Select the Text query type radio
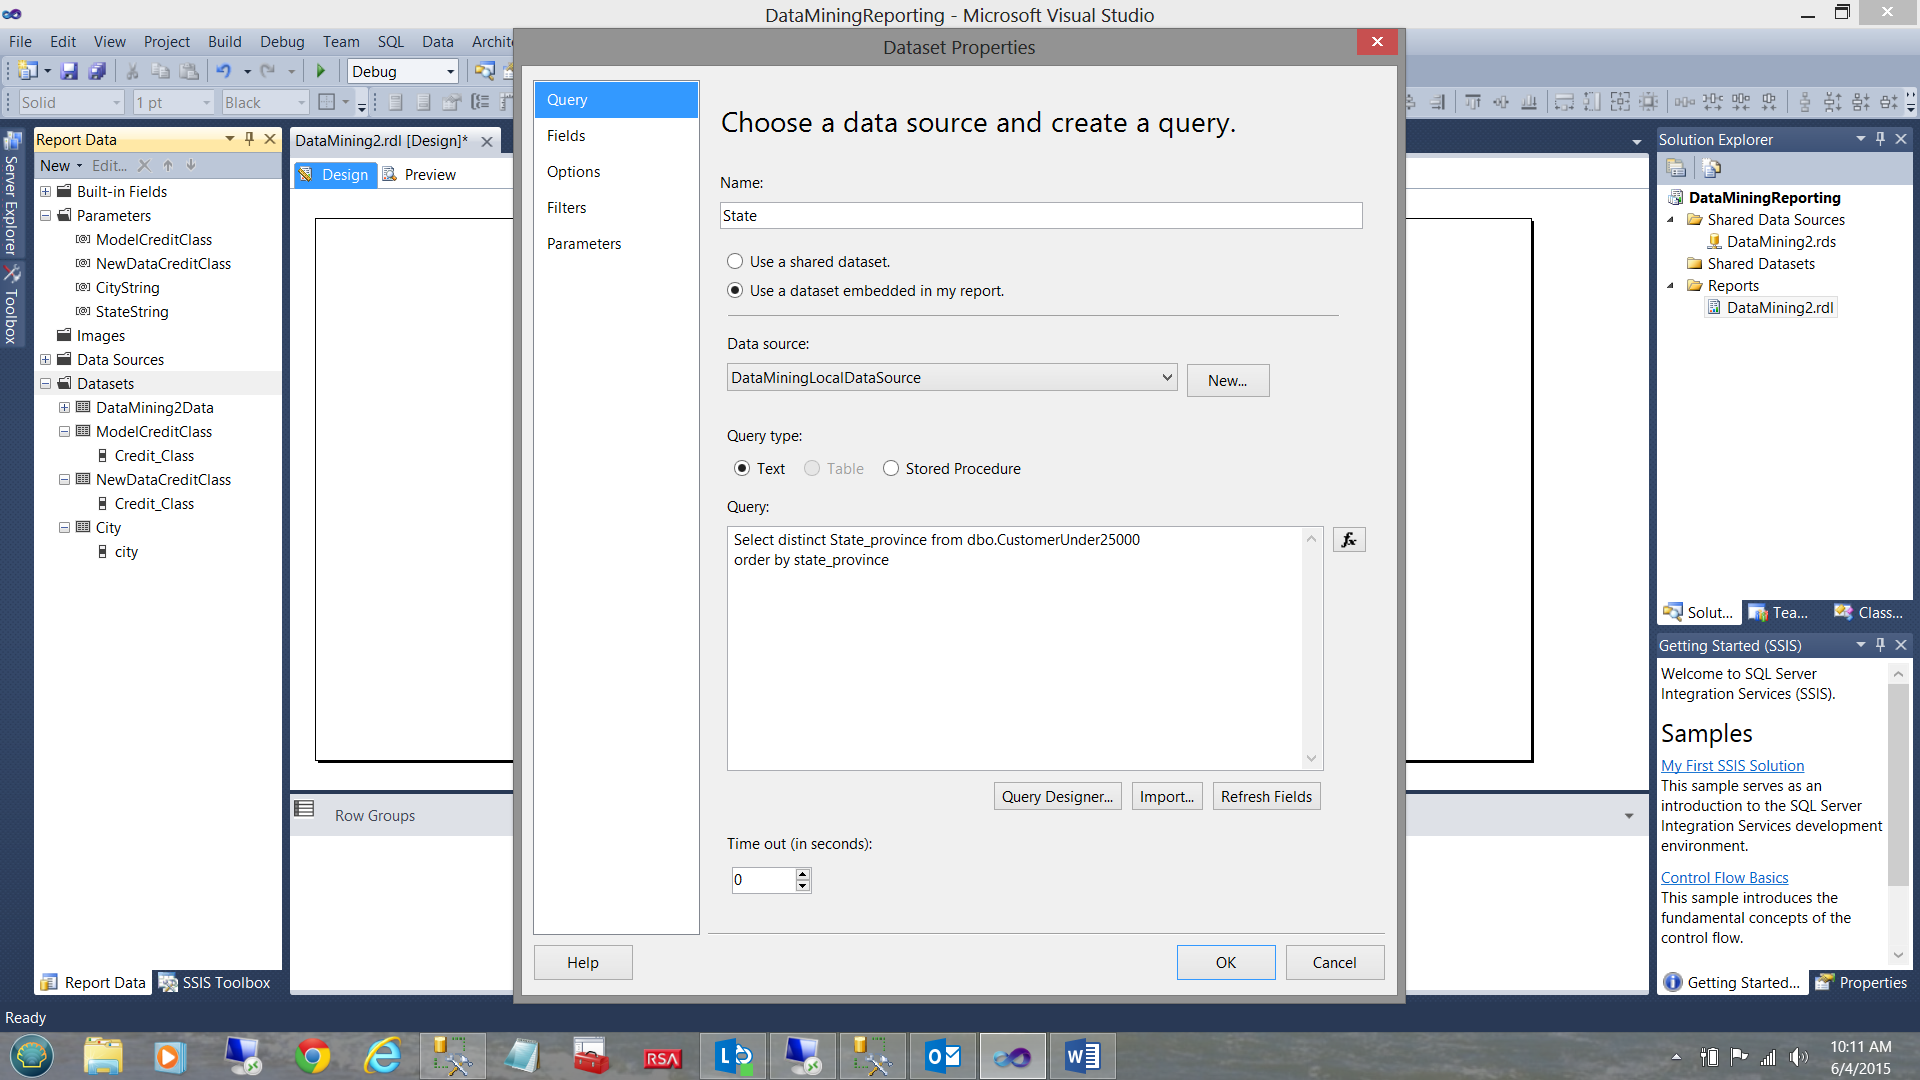The height and width of the screenshot is (1080, 1920). [742, 469]
